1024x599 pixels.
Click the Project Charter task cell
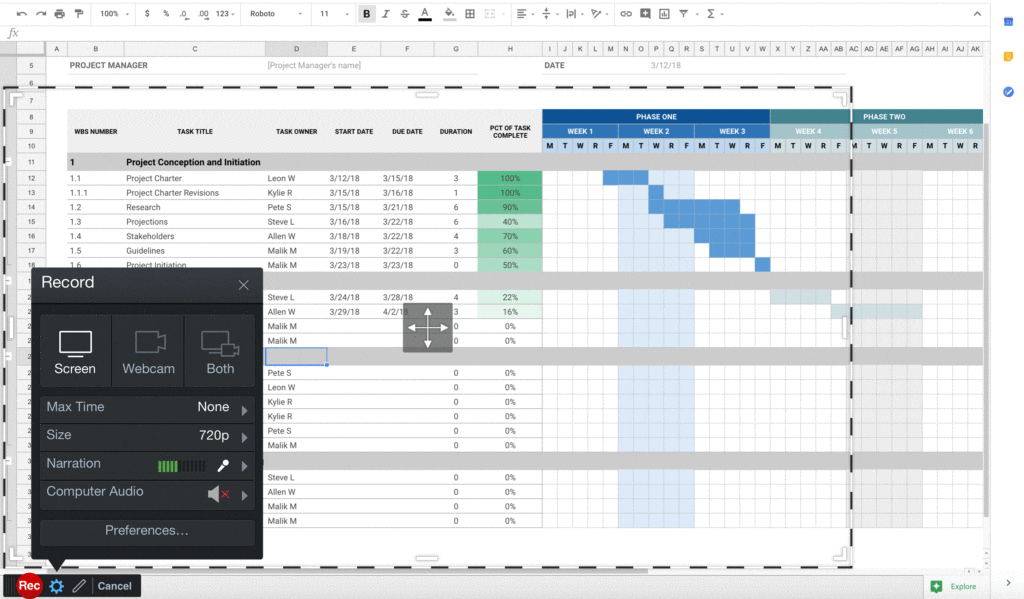[x=195, y=178]
